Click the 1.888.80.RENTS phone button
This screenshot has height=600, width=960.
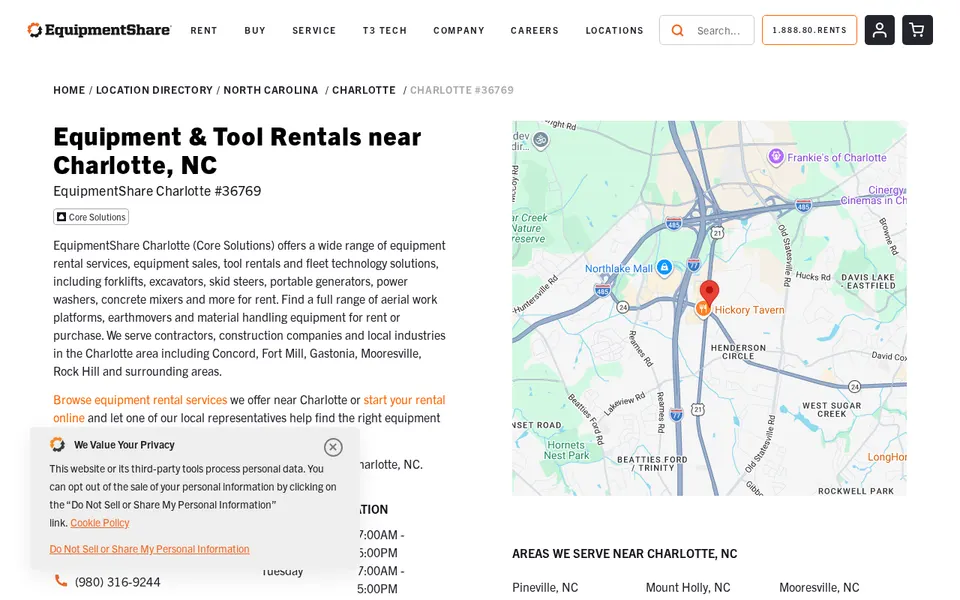pos(809,30)
